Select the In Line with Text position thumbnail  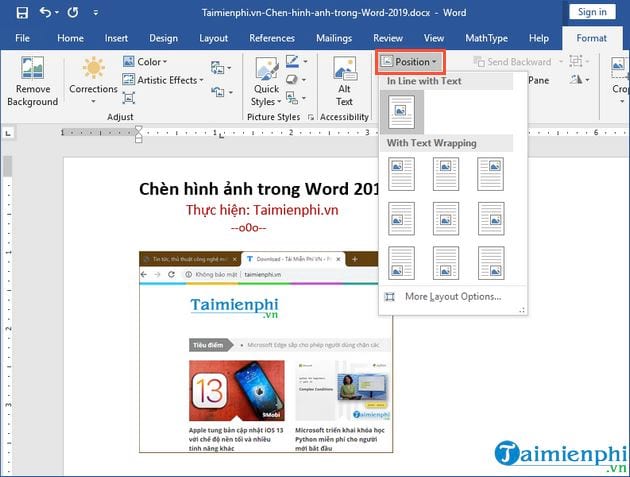point(402,112)
